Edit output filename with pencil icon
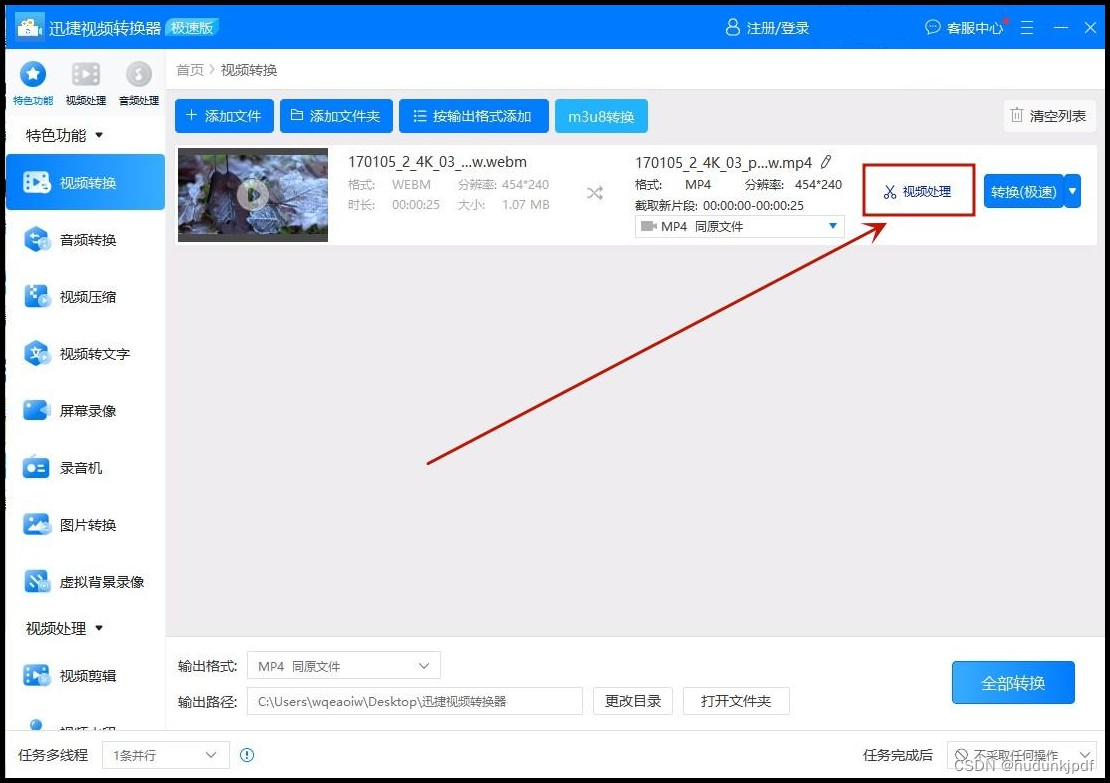The width and height of the screenshot is (1110, 783). click(x=826, y=162)
